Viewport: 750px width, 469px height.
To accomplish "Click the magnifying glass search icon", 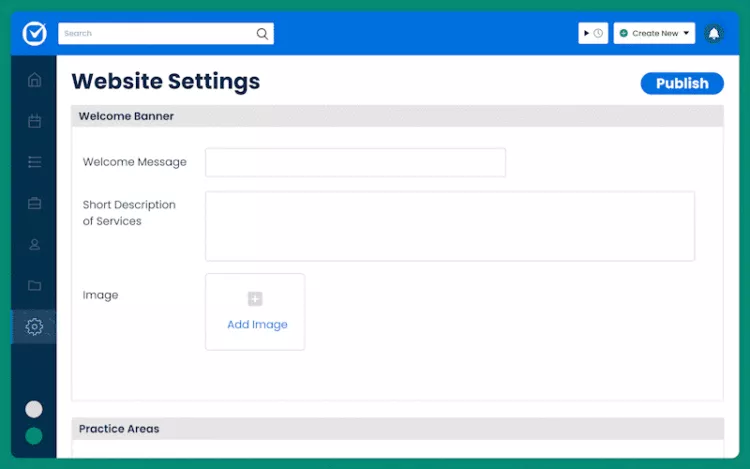I will tap(262, 33).
